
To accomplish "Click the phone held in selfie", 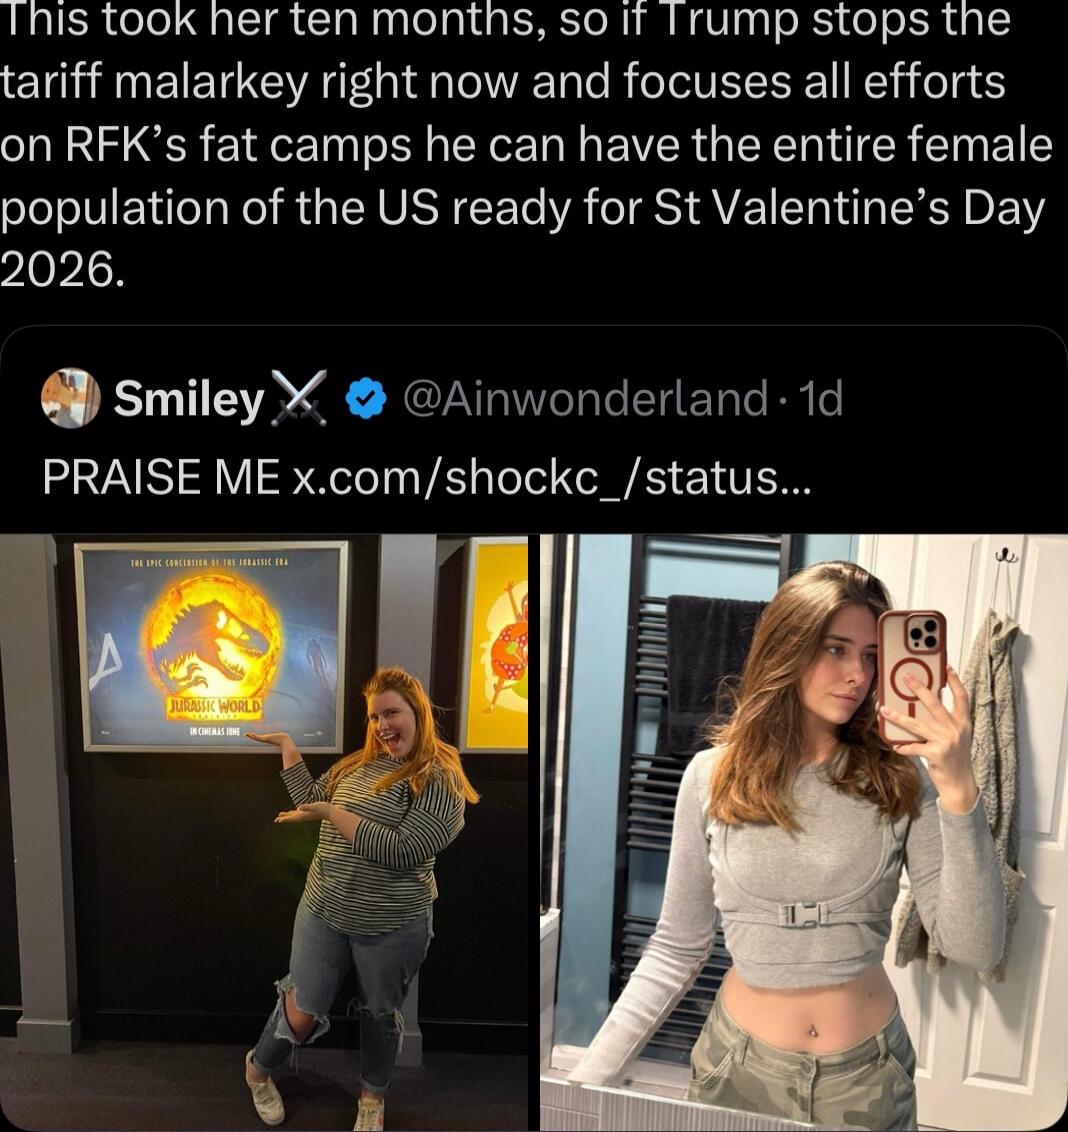I will [x=911, y=677].
